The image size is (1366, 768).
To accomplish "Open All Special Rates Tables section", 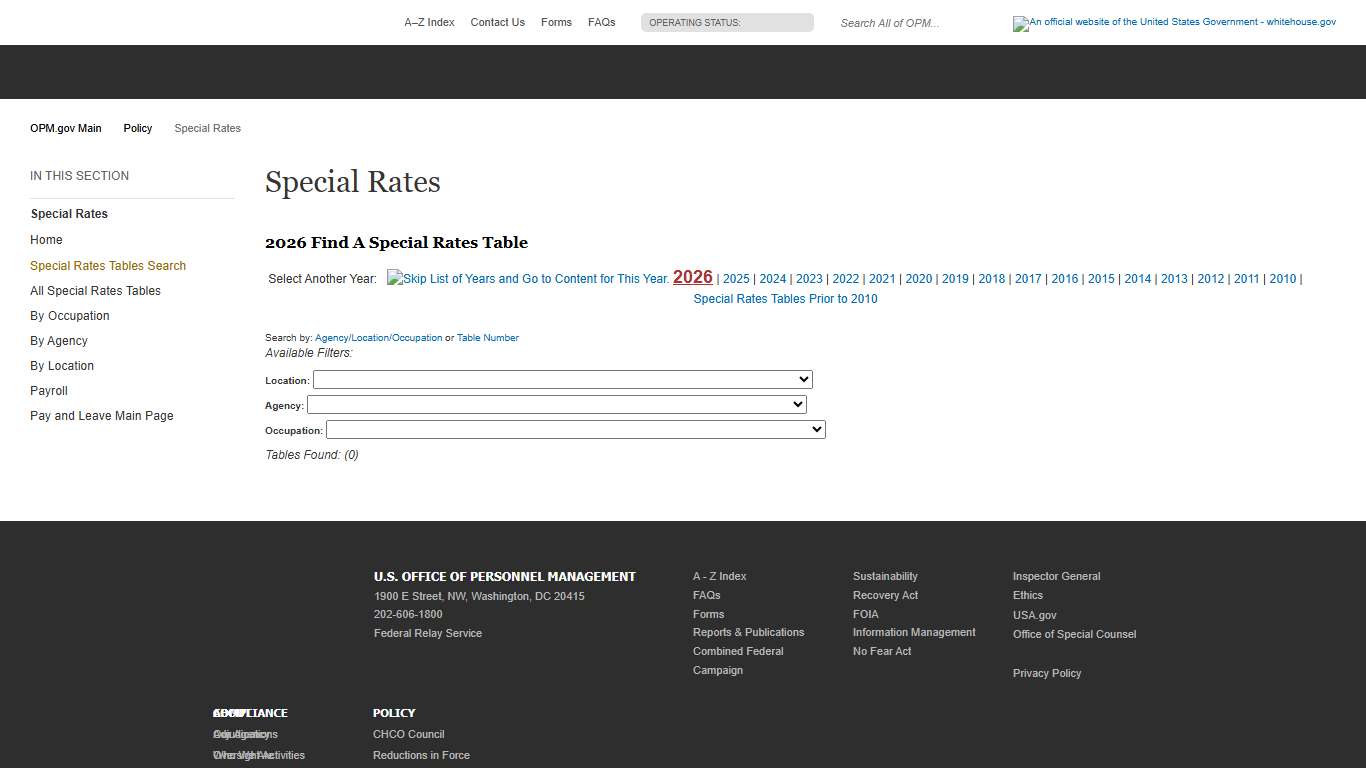I will pos(95,290).
